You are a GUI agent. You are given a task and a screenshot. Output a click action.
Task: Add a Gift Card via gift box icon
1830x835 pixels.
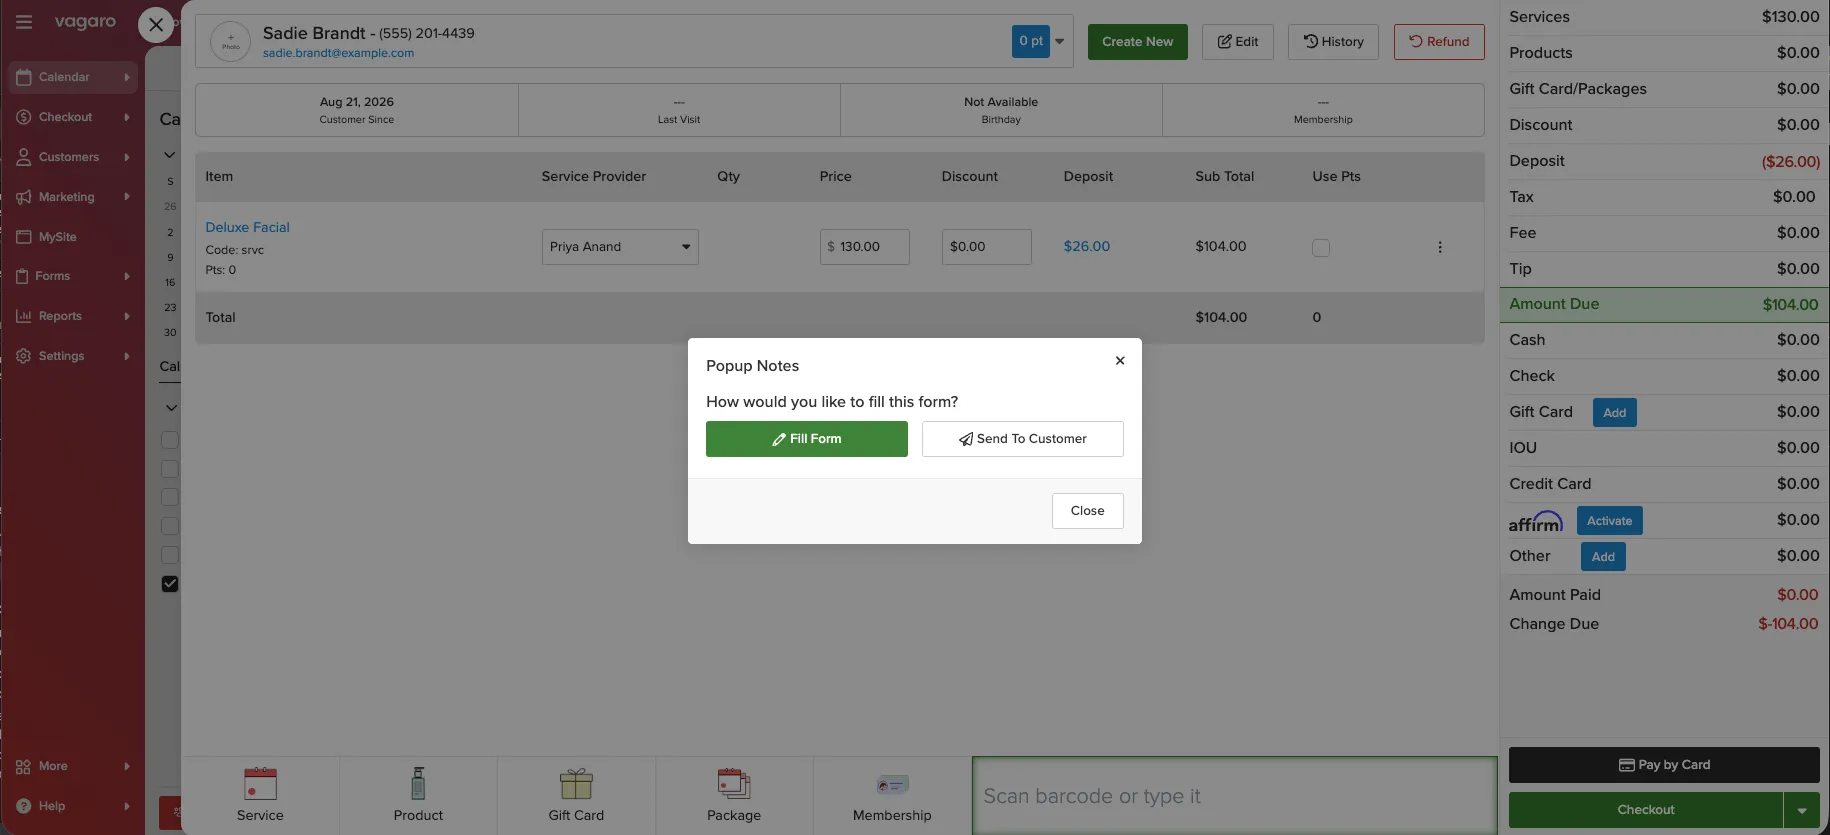coord(576,783)
